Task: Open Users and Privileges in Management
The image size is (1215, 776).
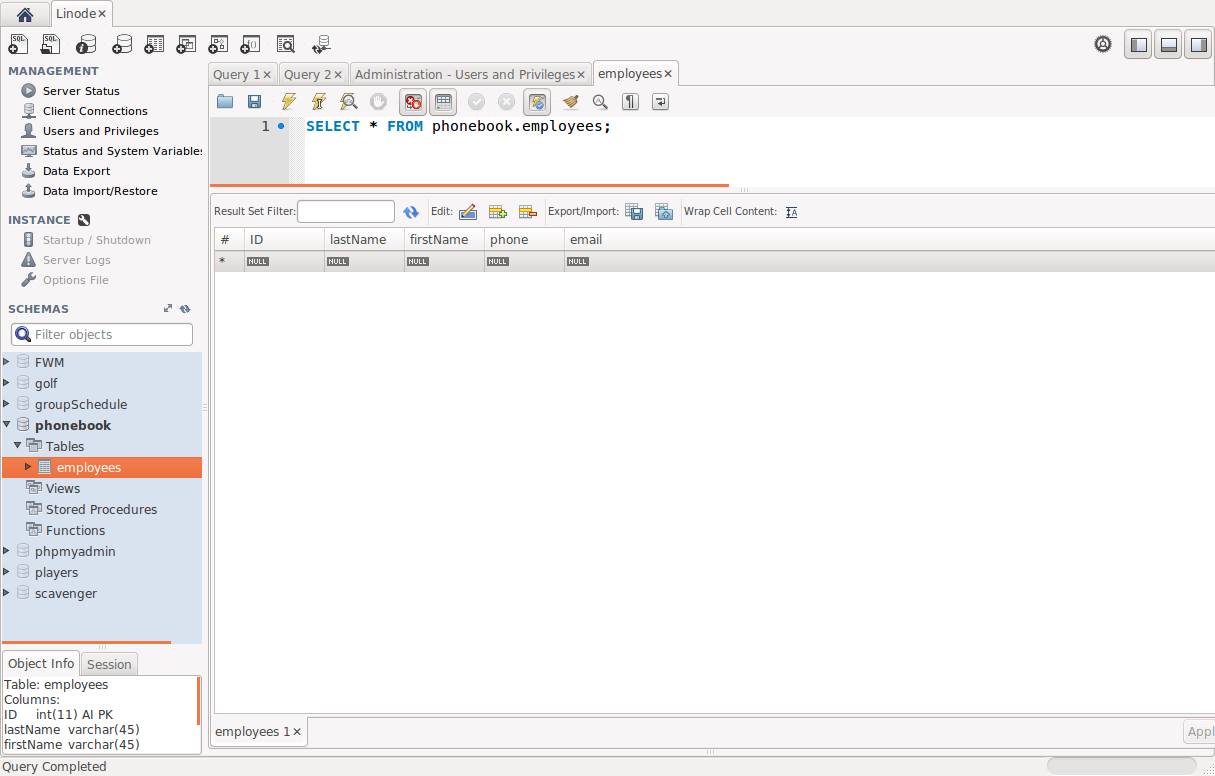Action: (100, 131)
